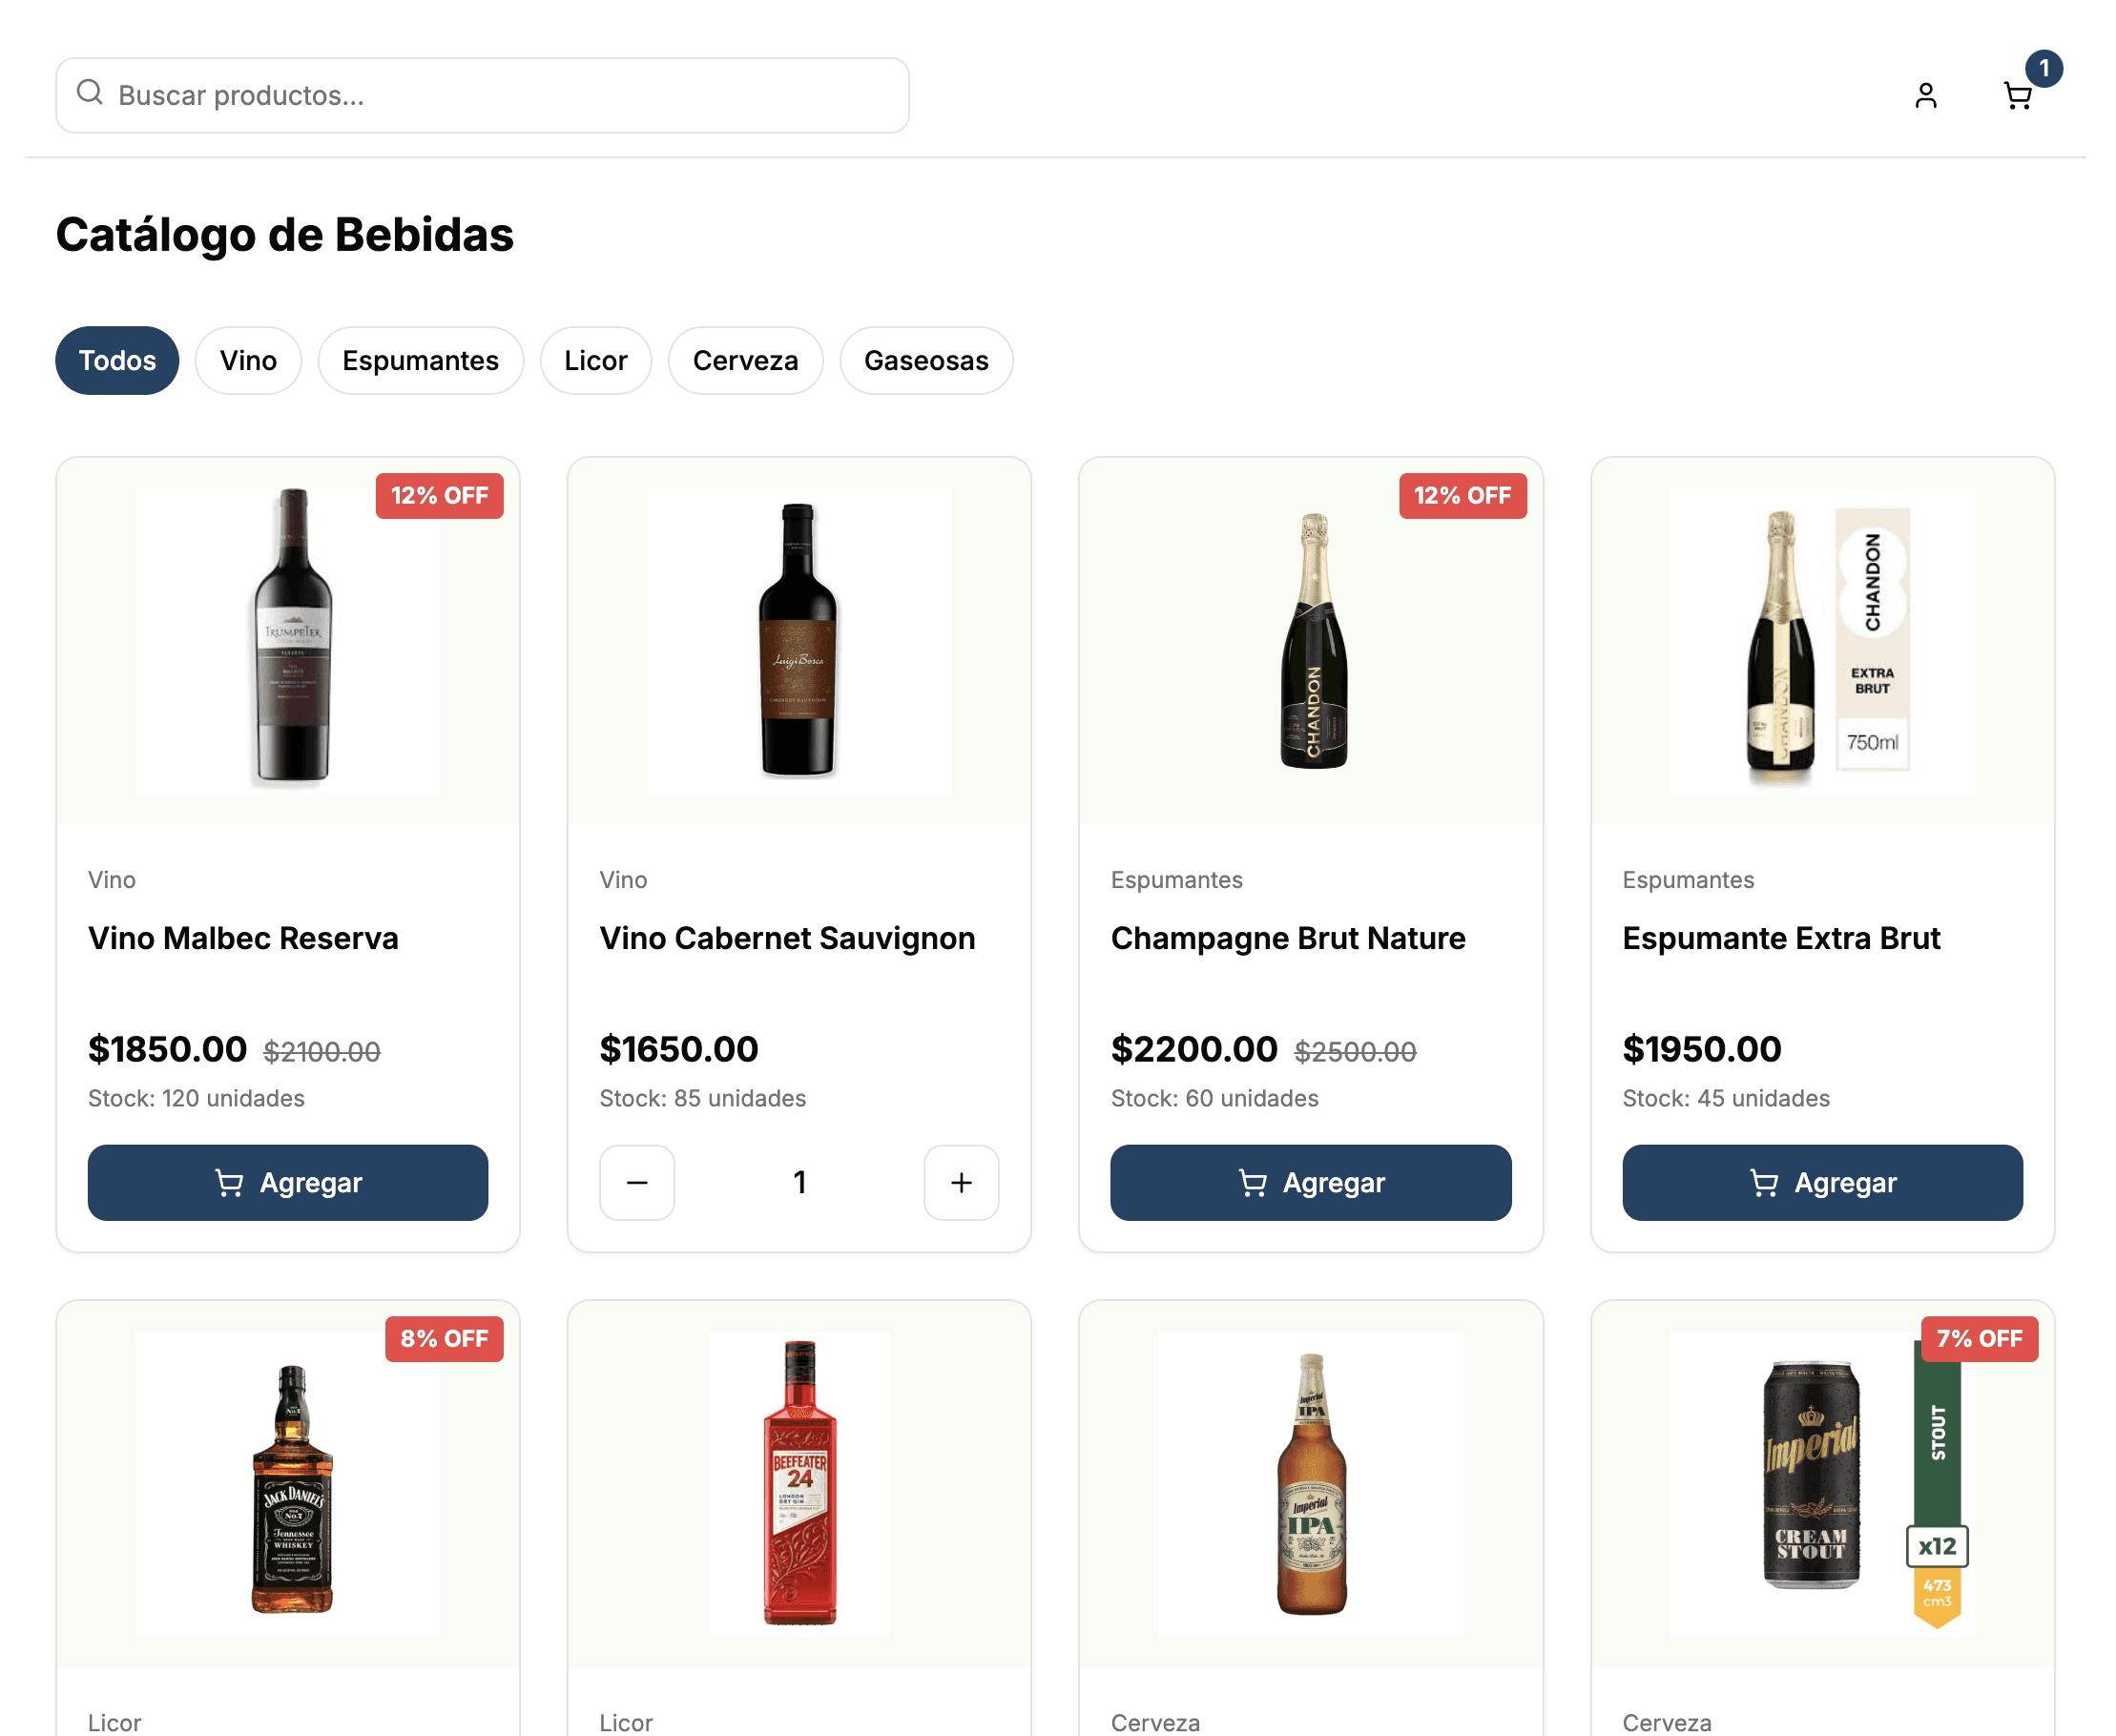The height and width of the screenshot is (1736, 2116).
Task: Click the search magnifier icon
Action: (x=90, y=92)
